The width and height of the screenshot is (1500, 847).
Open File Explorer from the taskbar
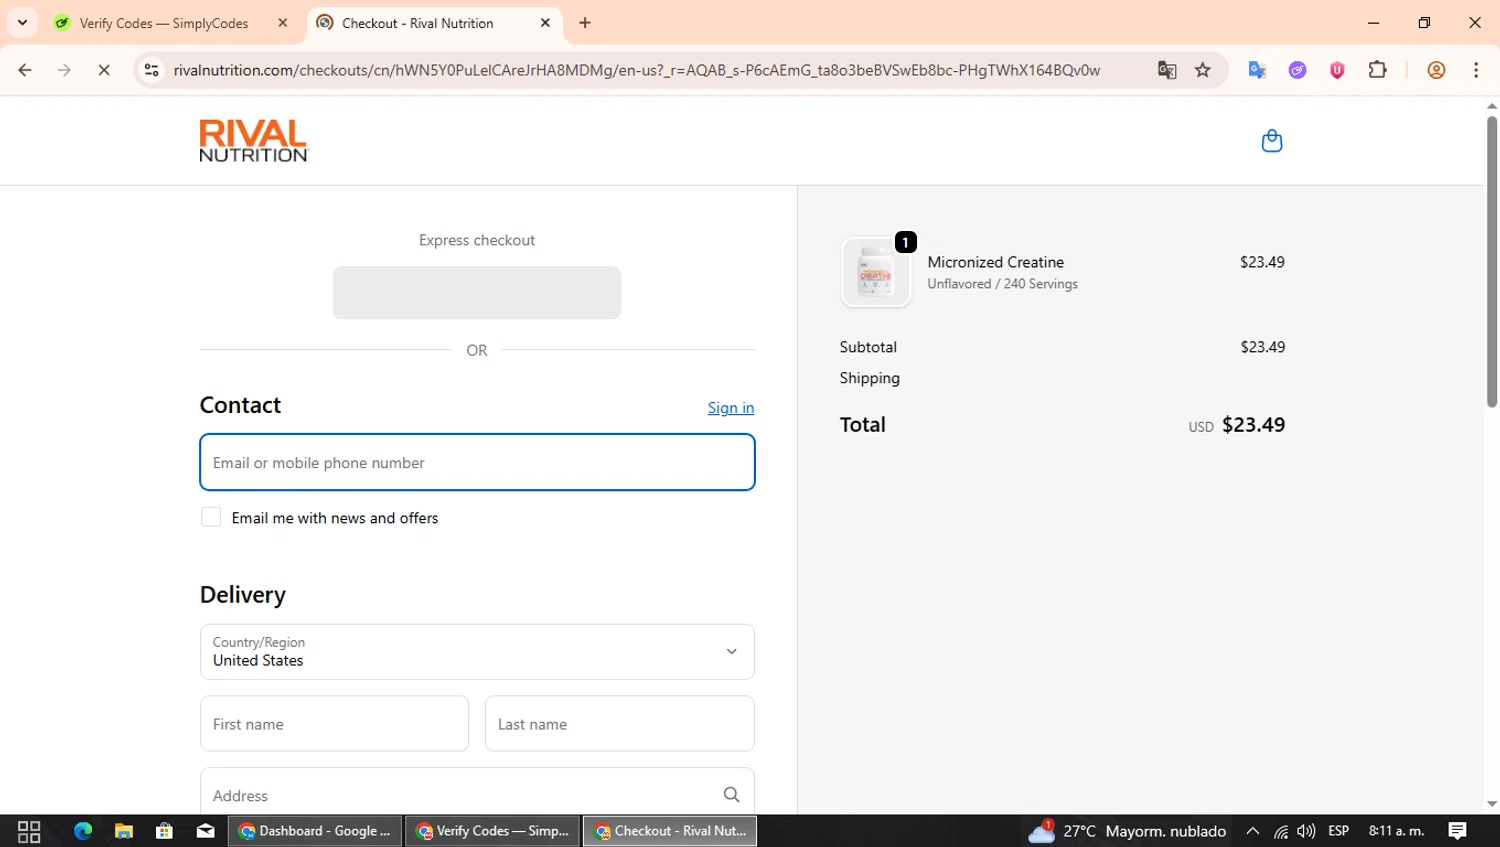click(x=124, y=831)
